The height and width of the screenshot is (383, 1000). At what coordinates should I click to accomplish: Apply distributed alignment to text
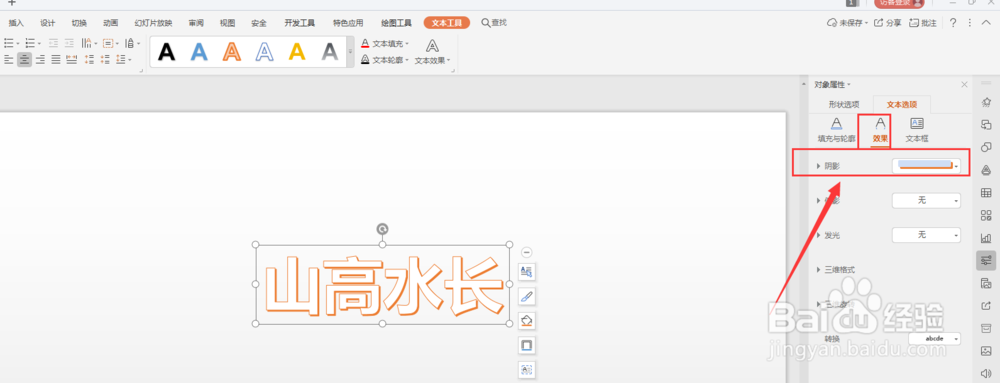pos(71,59)
